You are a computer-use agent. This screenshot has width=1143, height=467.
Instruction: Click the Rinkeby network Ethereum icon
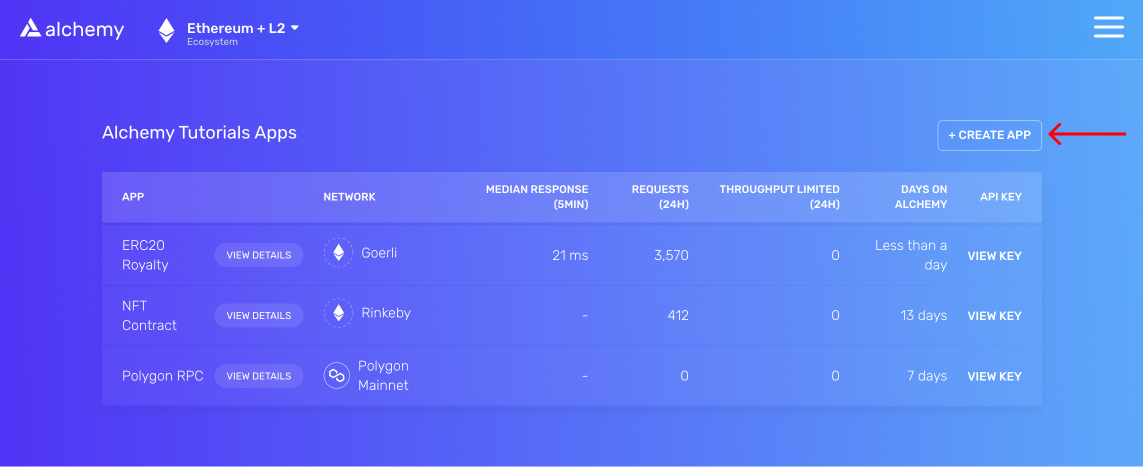pyautogui.click(x=338, y=314)
